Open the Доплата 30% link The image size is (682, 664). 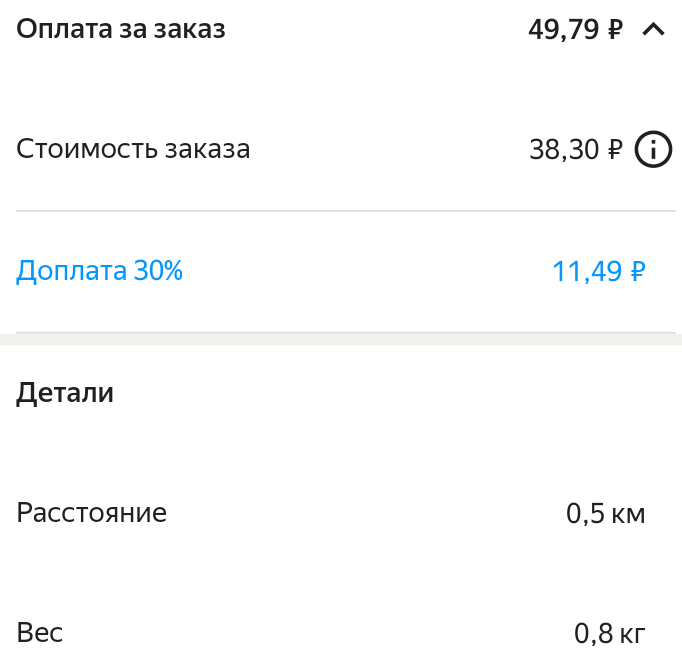click(x=100, y=271)
